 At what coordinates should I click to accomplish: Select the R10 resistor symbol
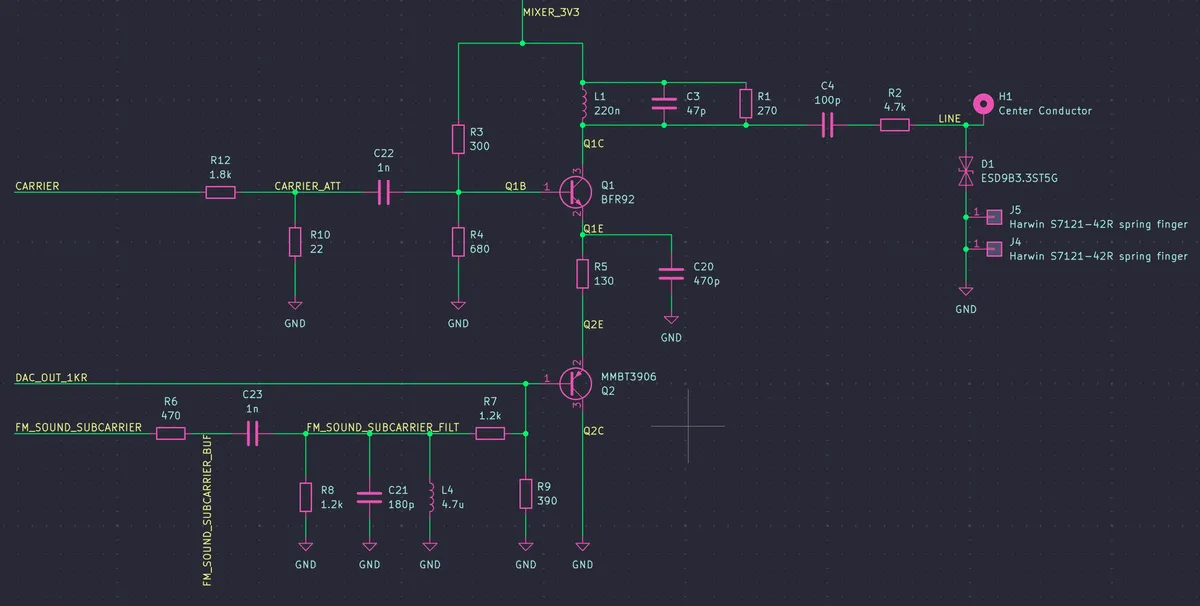(x=295, y=242)
